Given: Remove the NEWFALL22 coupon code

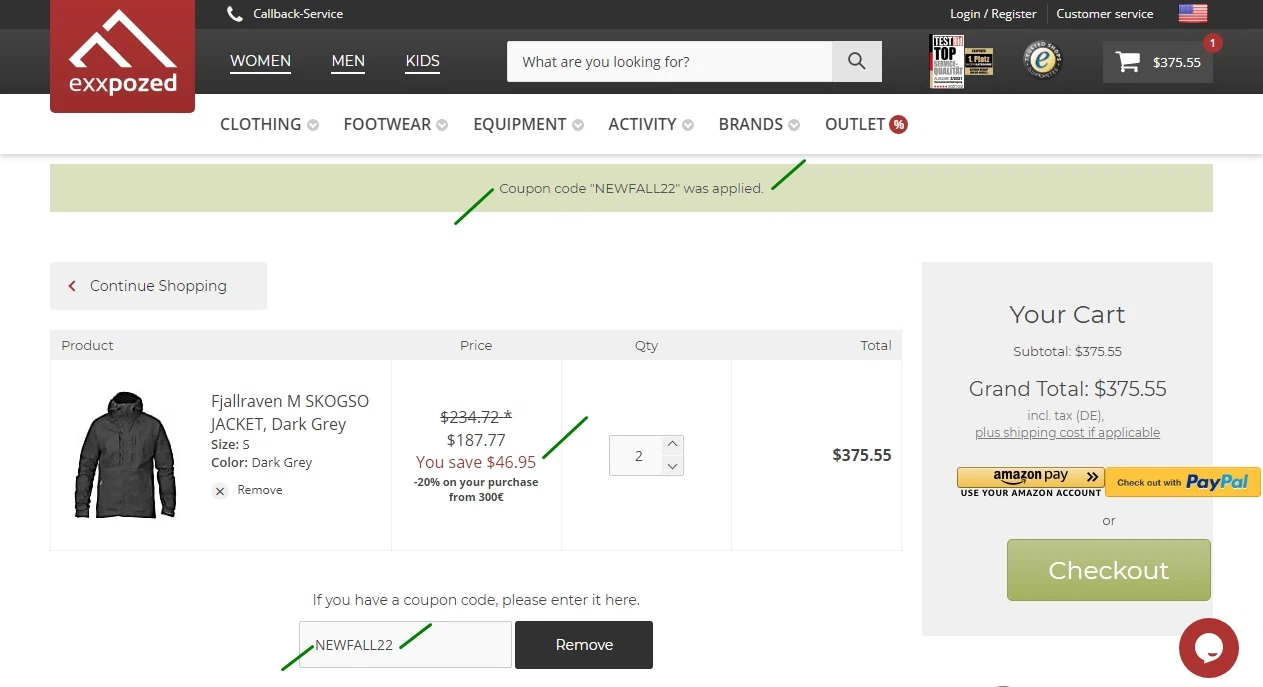Looking at the screenshot, I should 584,645.
